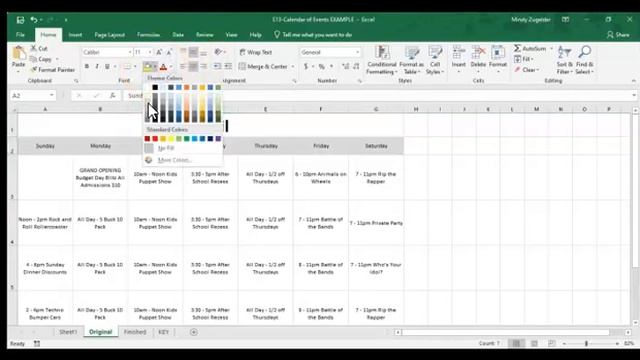Image resolution: width=640 pixels, height=360 pixels.
Task: Toggle Wrap Text
Action: (x=256, y=52)
